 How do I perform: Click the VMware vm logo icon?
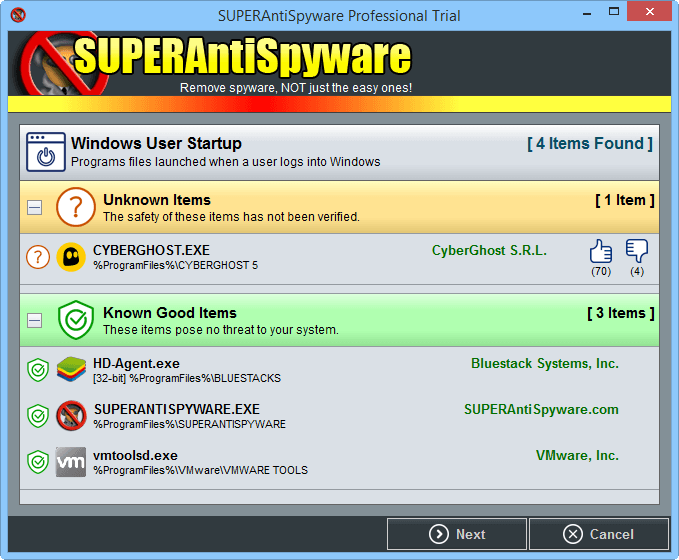pos(71,462)
